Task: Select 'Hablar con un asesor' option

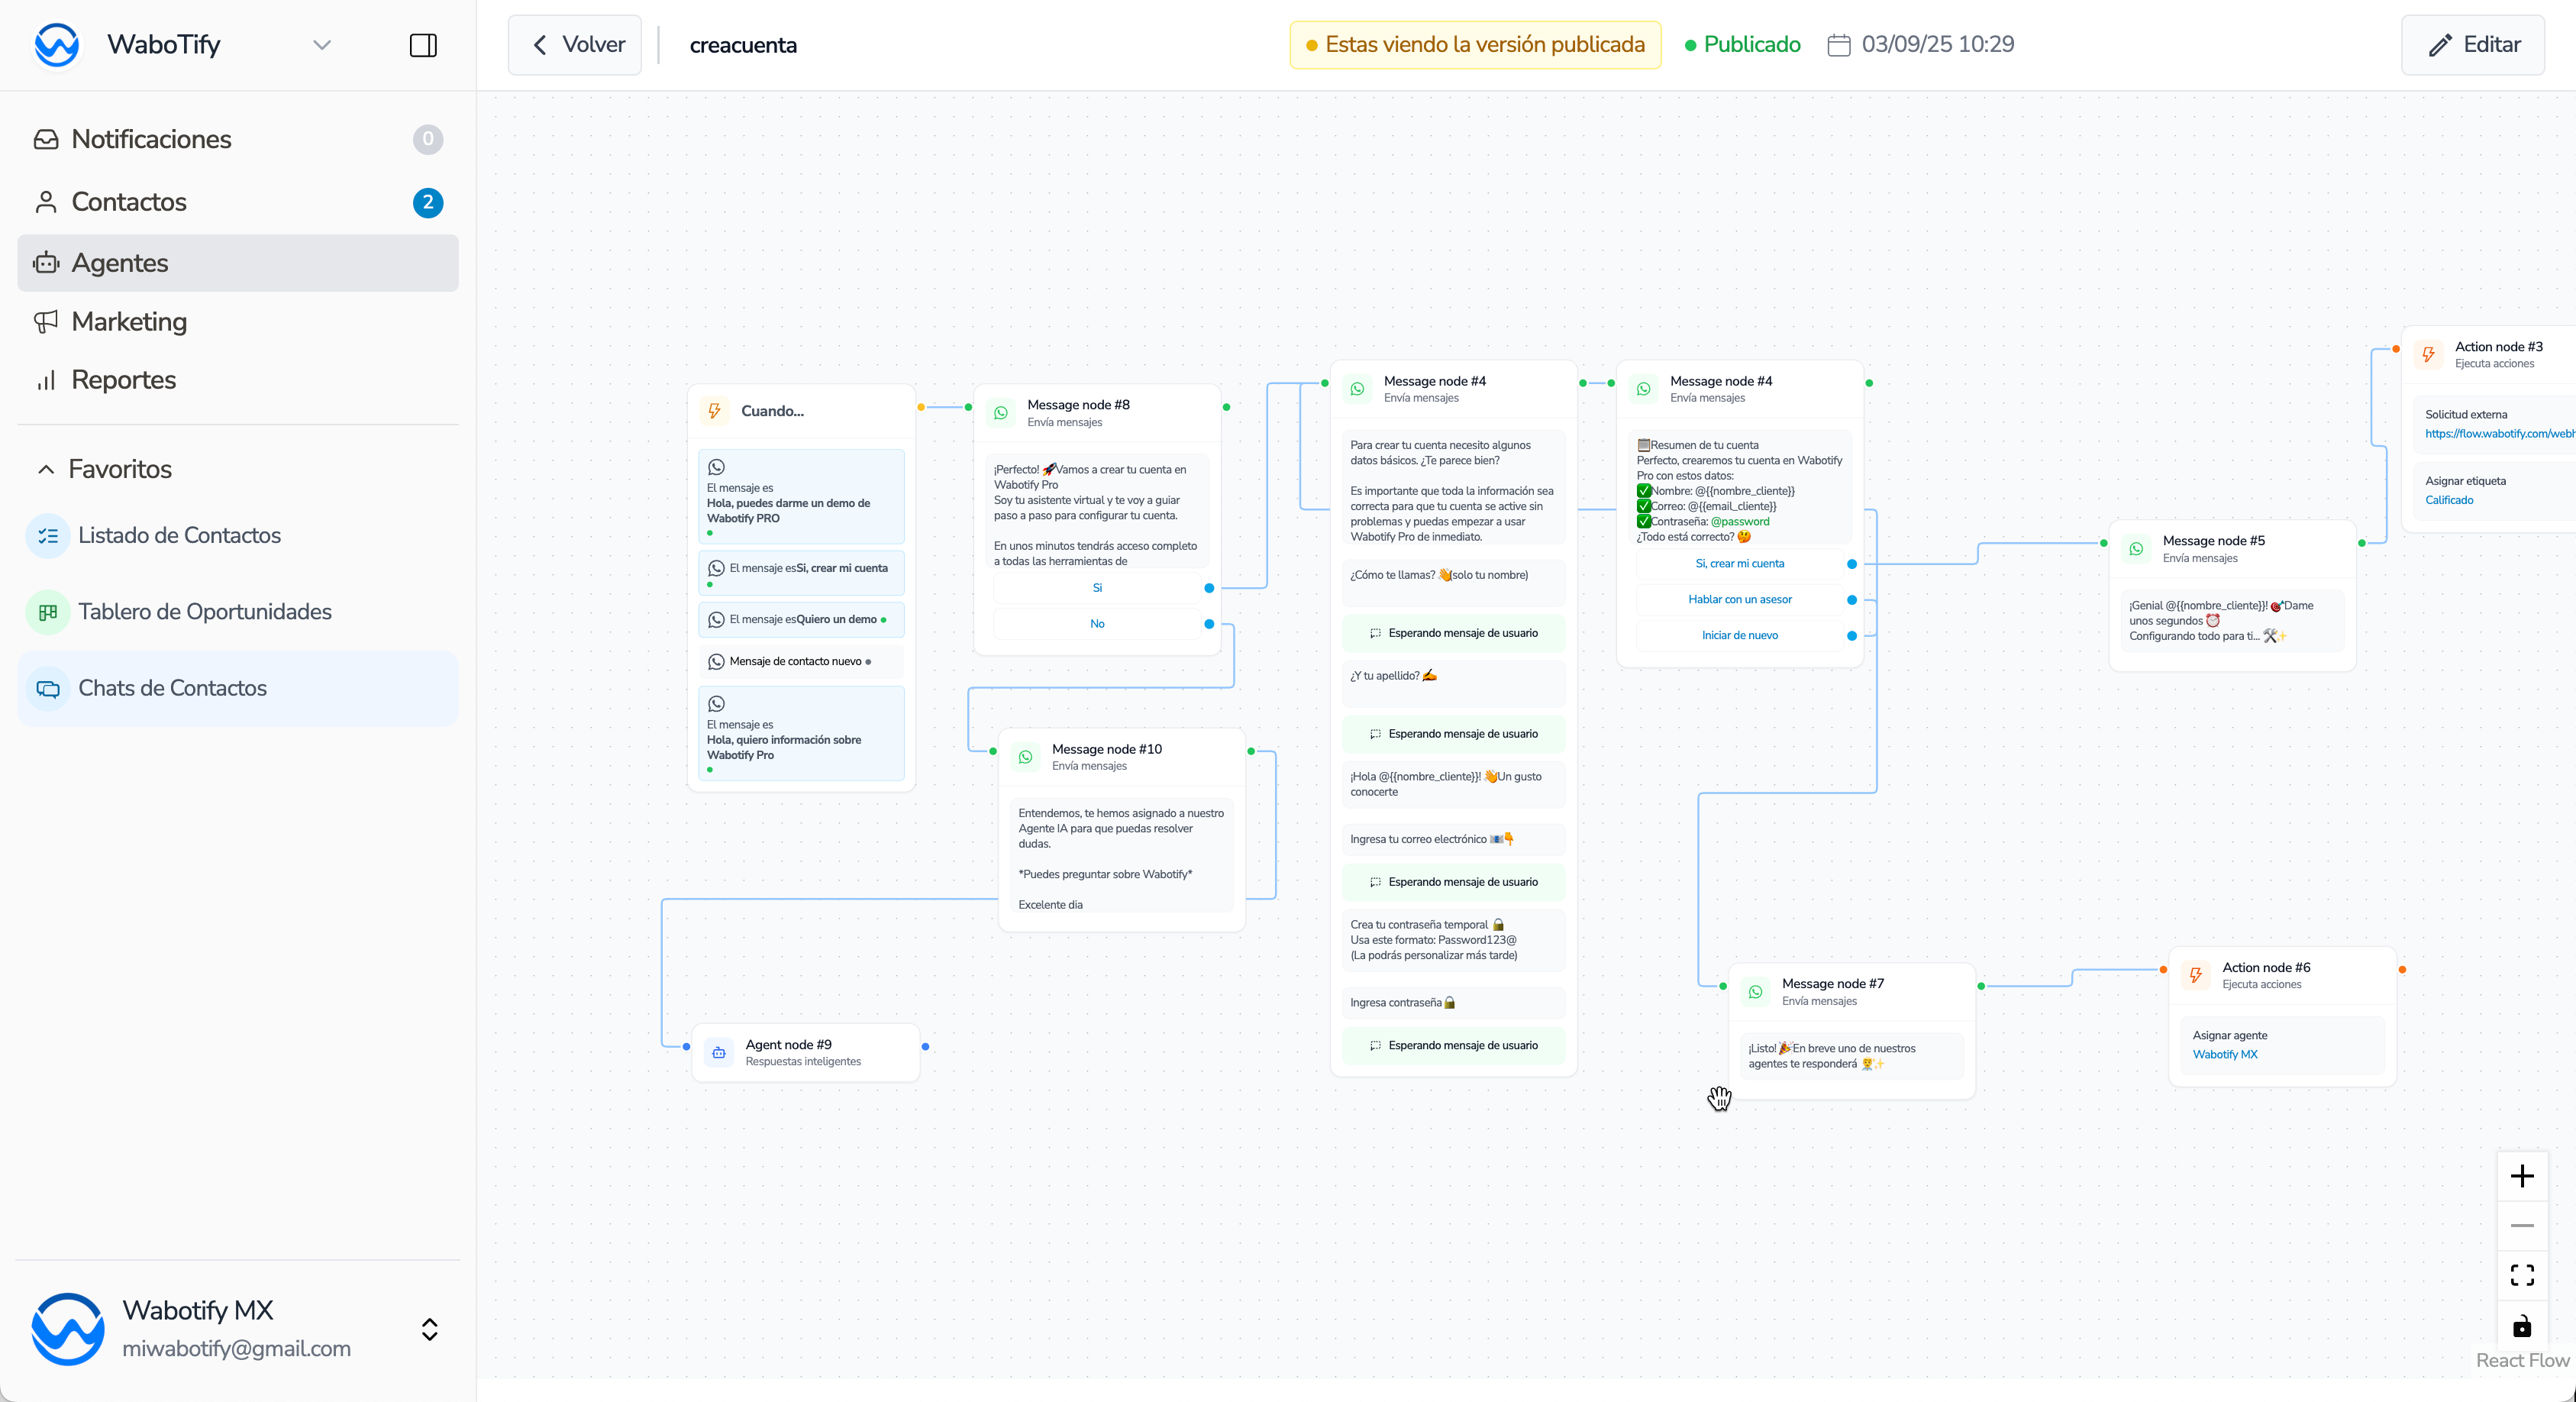Action: click(x=1740, y=600)
